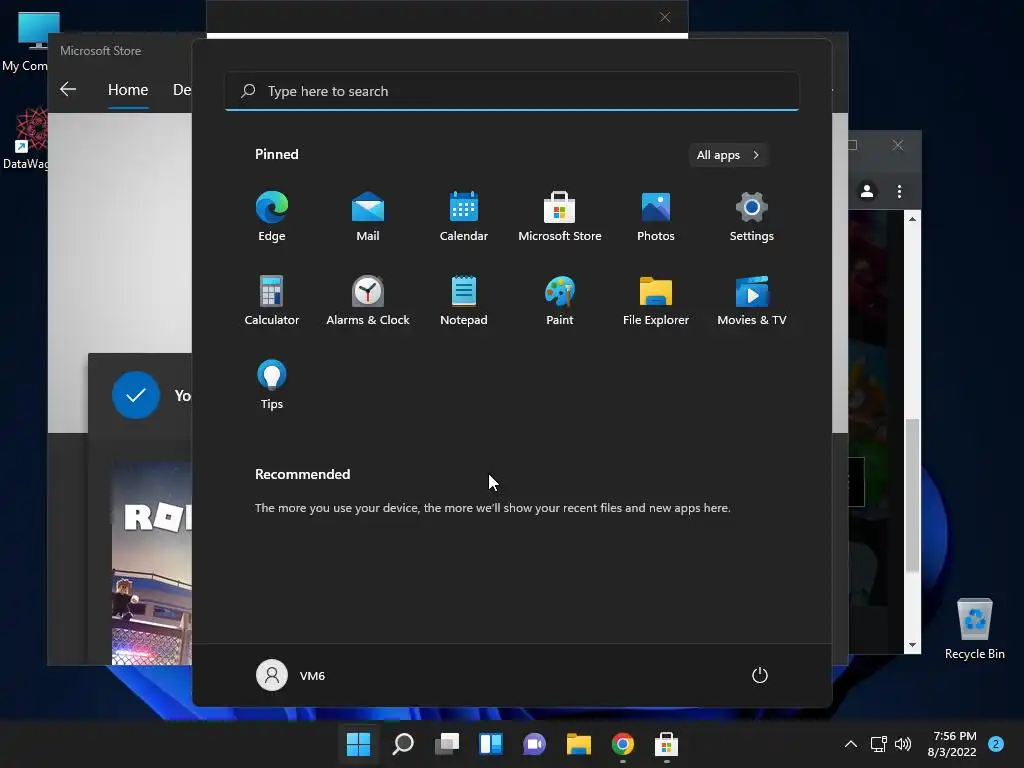Launch Movies & TV
1024x768 pixels.
752,300
